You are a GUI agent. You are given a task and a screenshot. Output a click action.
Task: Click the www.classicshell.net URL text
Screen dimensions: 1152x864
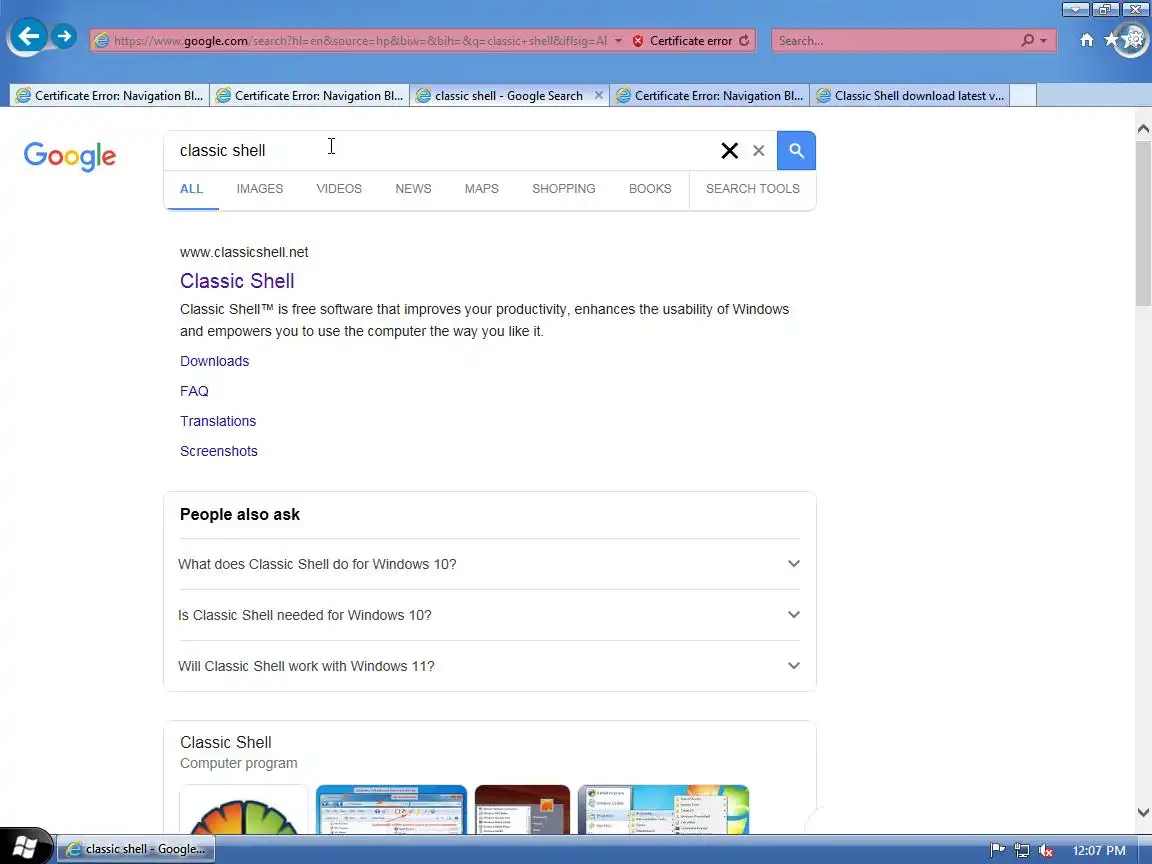244,252
